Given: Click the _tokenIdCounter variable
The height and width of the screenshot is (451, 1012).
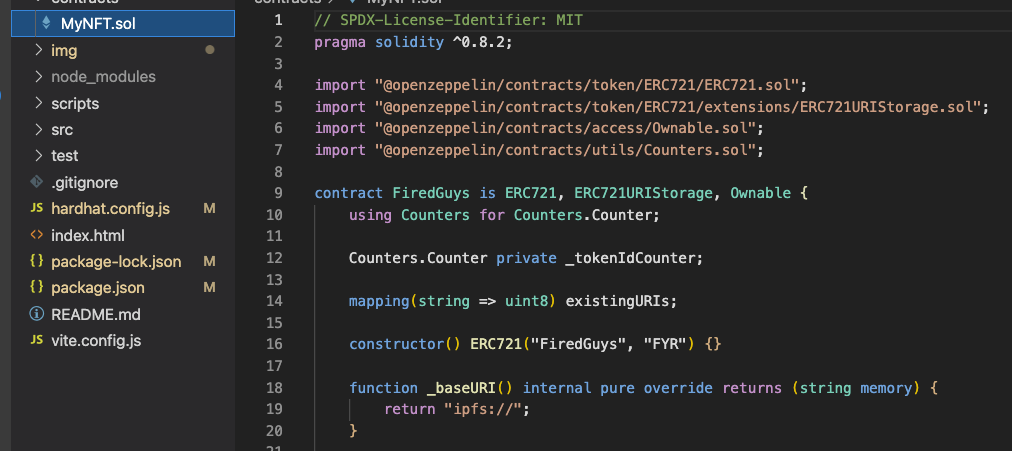Looking at the screenshot, I should click(629, 258).
